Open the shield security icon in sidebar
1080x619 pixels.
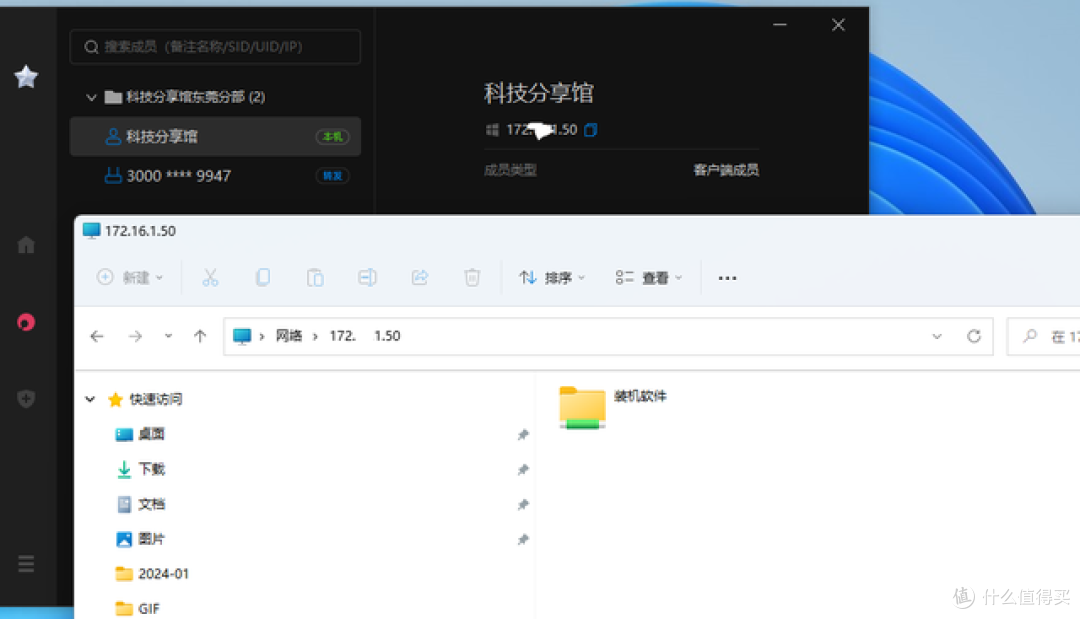(26, 398)
